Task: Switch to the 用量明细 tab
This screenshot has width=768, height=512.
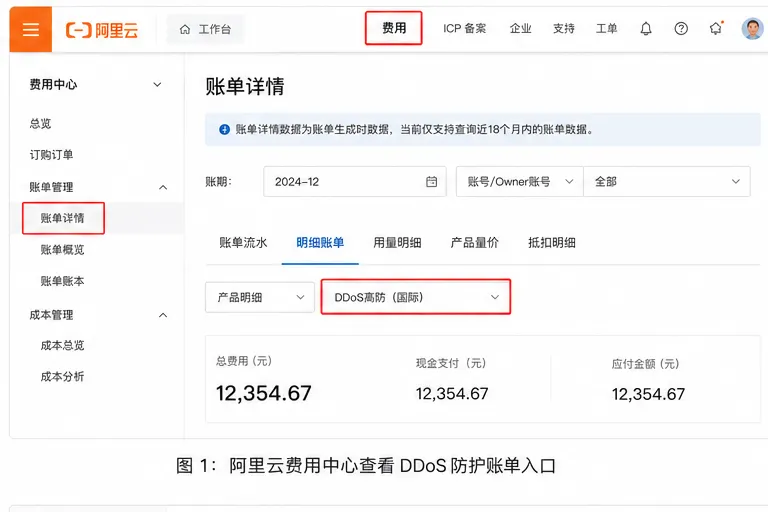Action: [397, 243]
